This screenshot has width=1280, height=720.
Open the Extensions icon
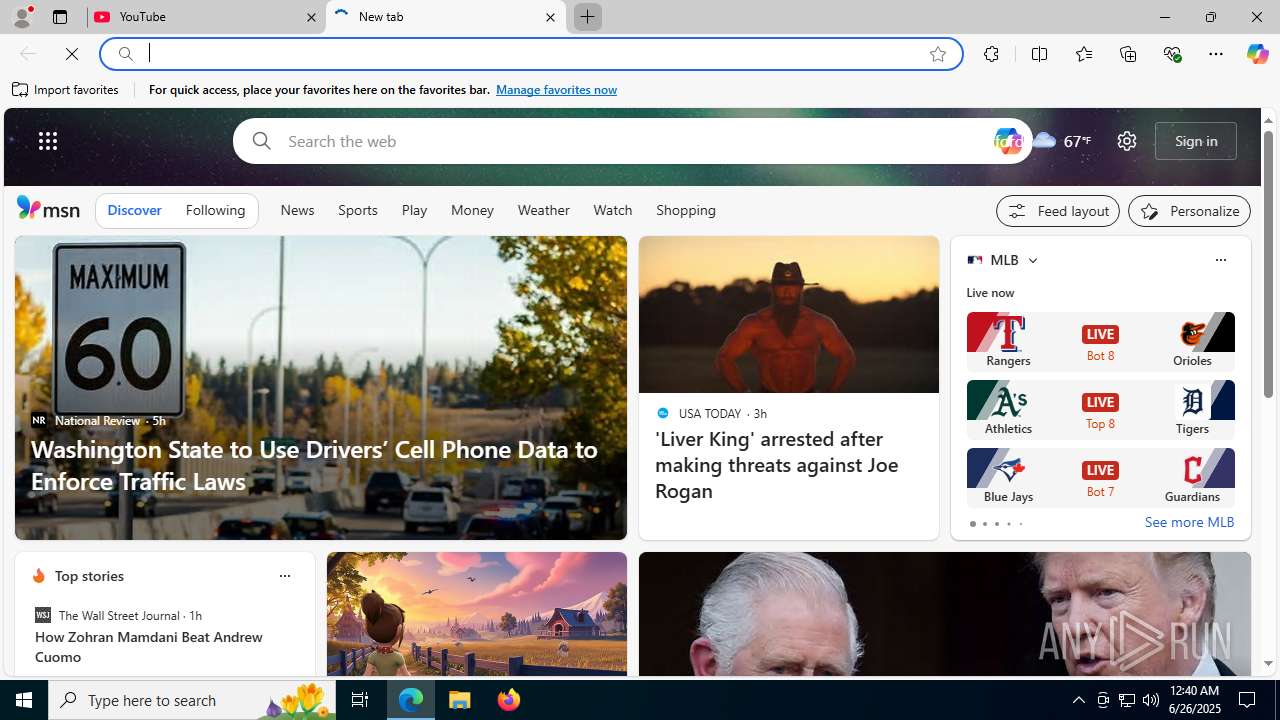coord(991,54)
